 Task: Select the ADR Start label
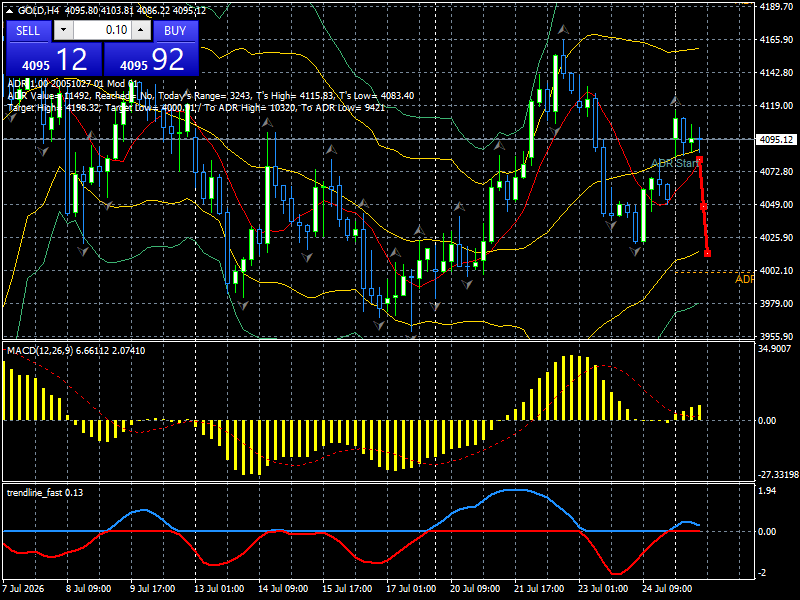coord(676,163)
